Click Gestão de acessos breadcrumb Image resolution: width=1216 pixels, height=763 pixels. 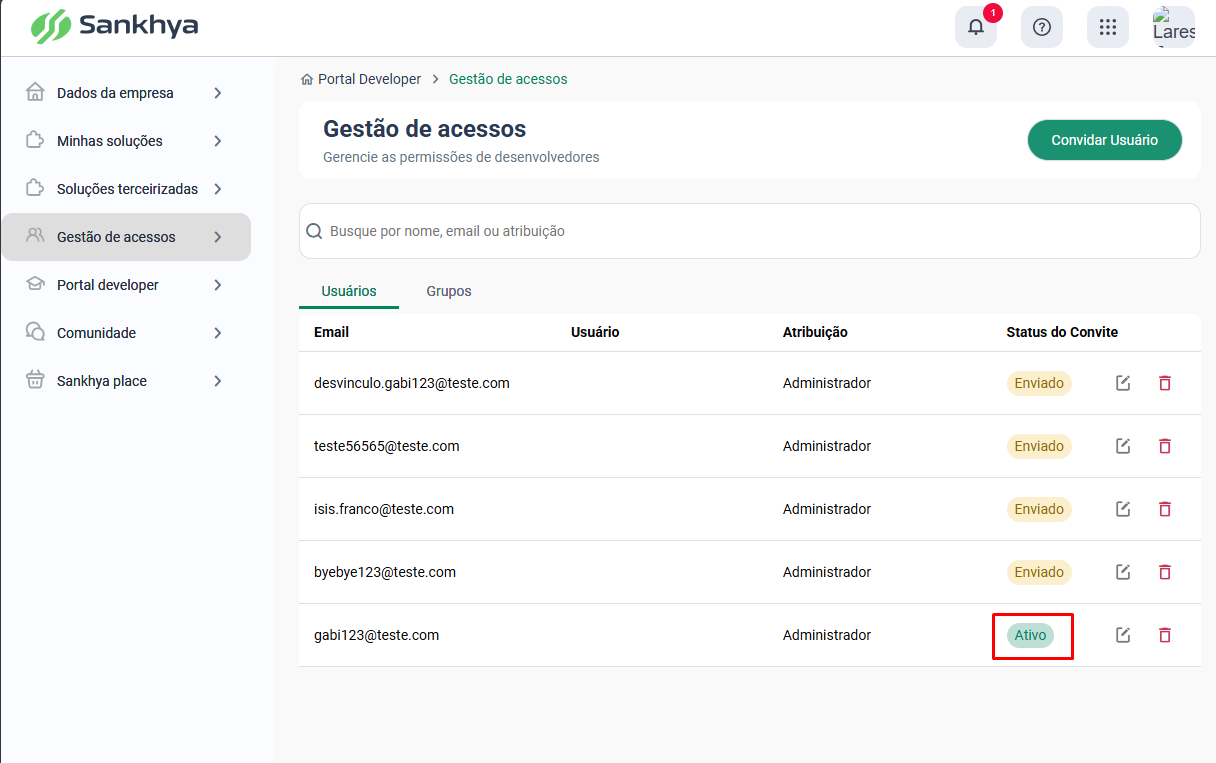click(x=508, y=79)
